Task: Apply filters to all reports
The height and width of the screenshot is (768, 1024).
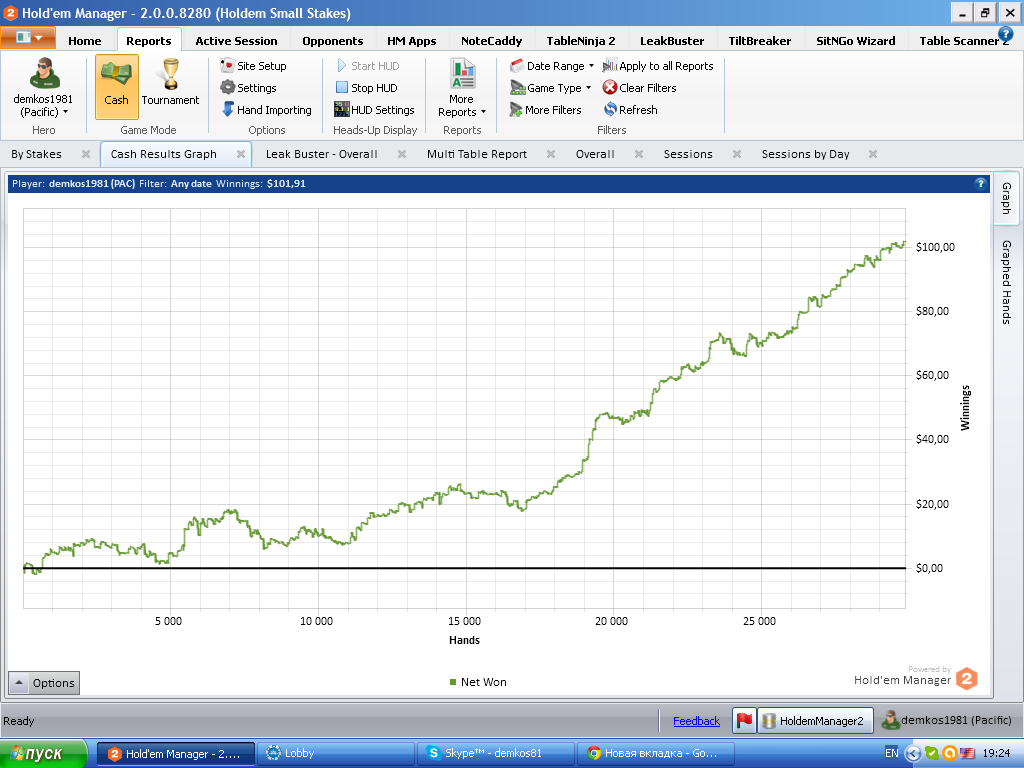Action: 658,66
